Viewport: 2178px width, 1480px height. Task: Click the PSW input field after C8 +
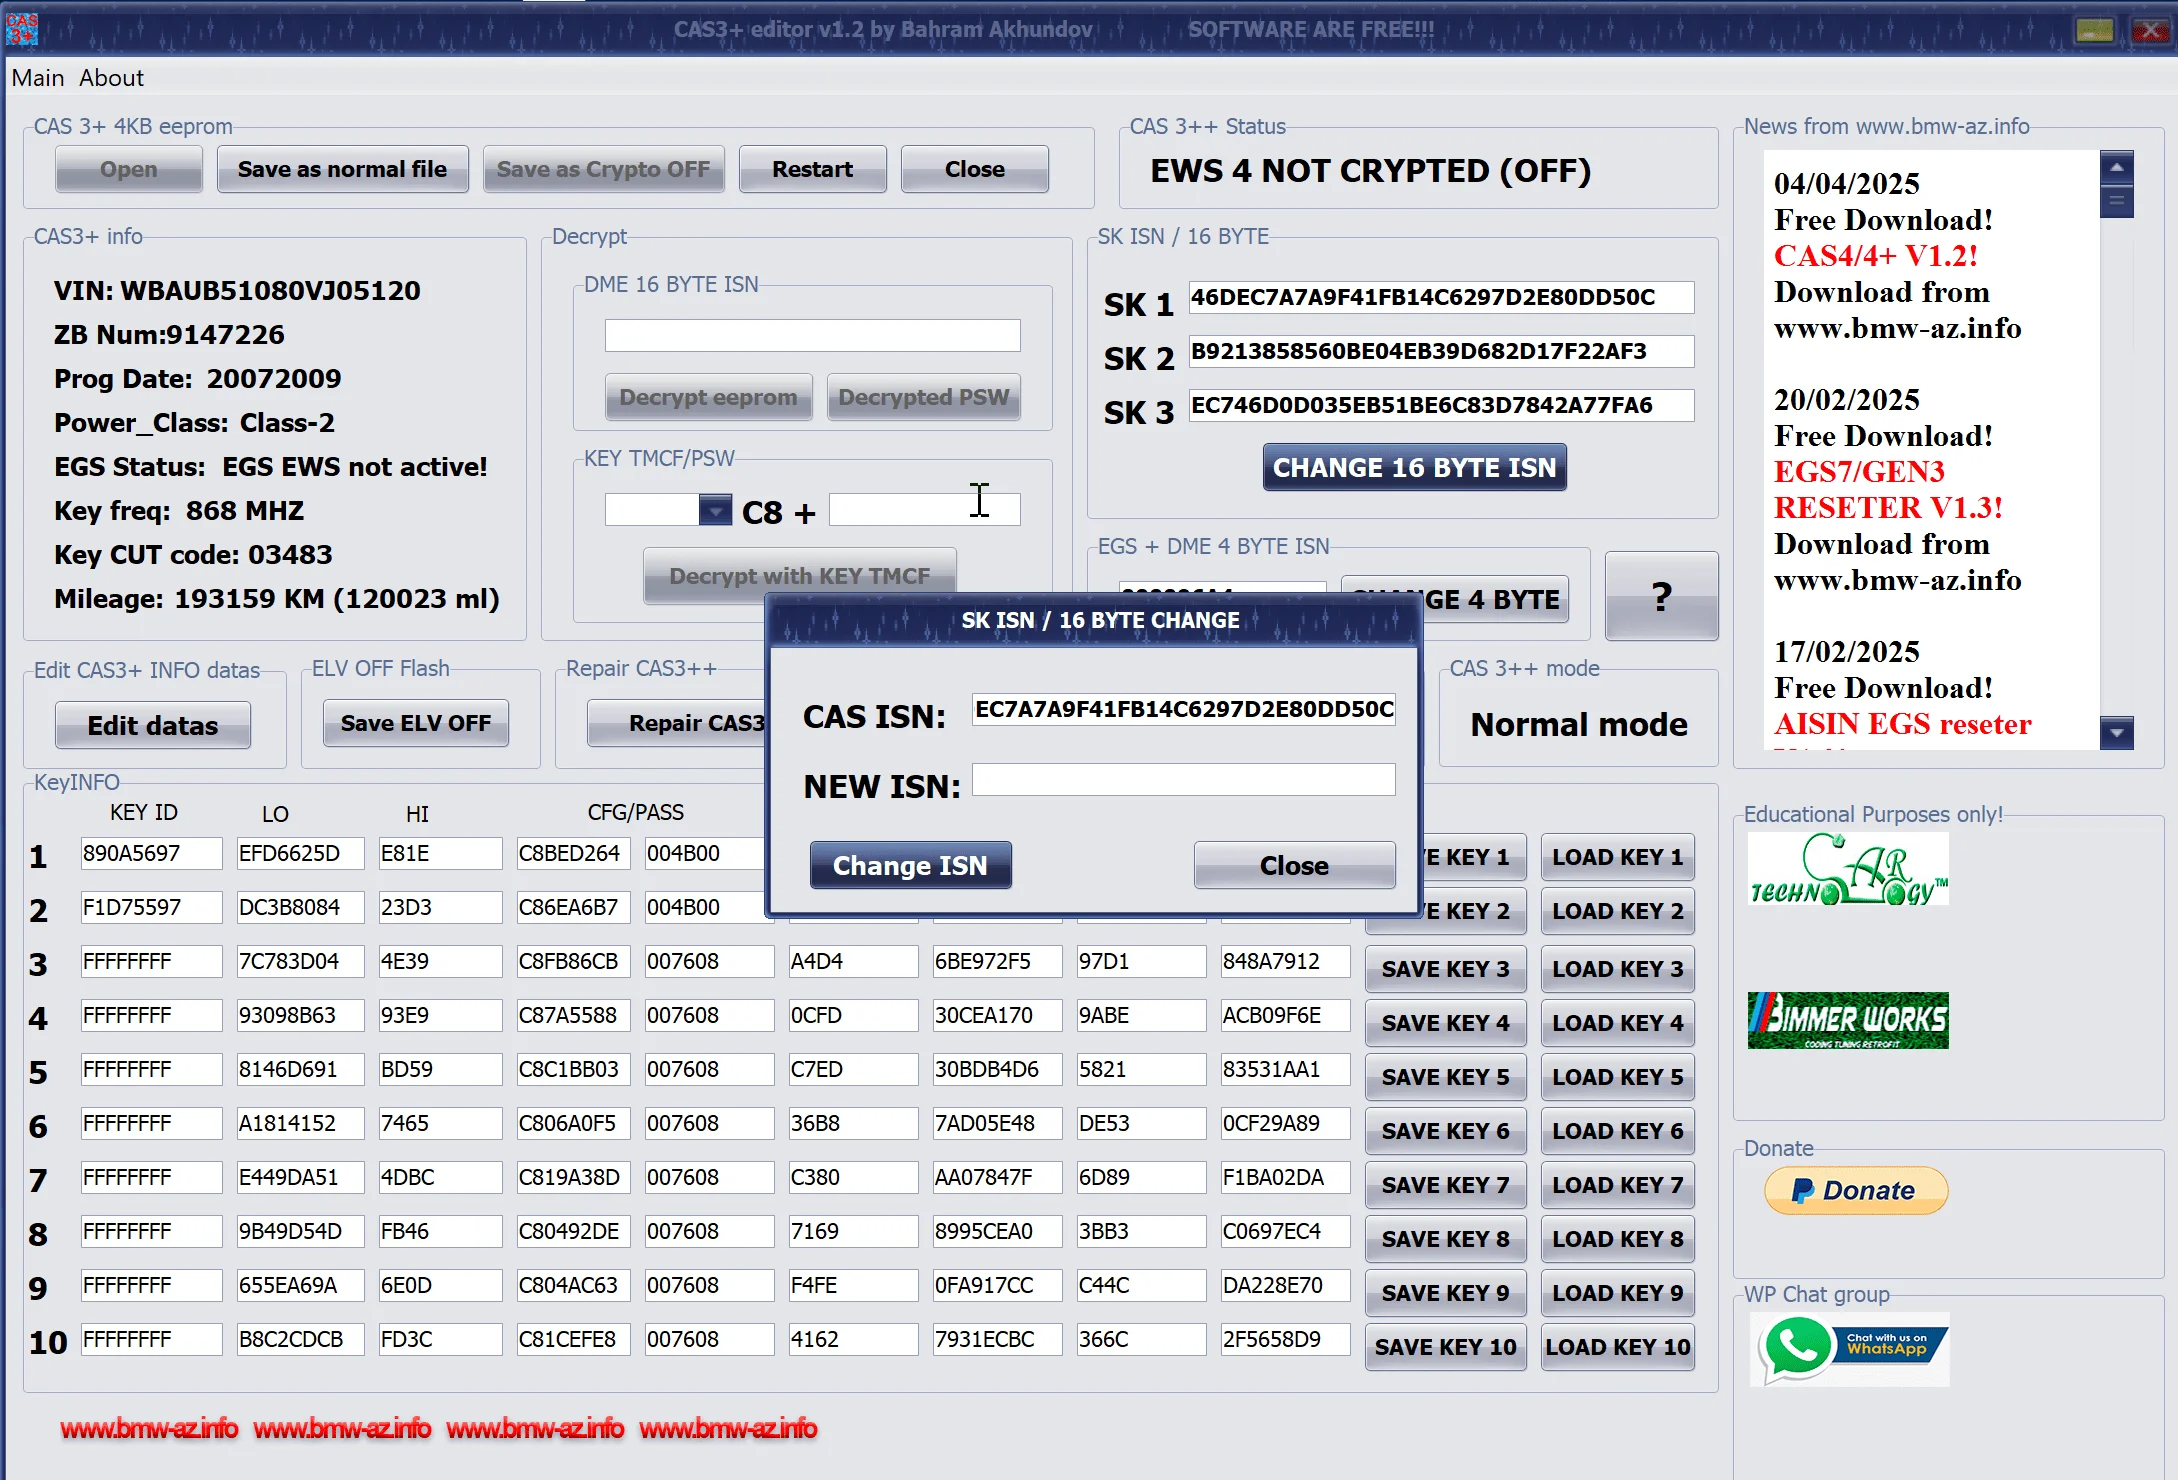[924, 509]
